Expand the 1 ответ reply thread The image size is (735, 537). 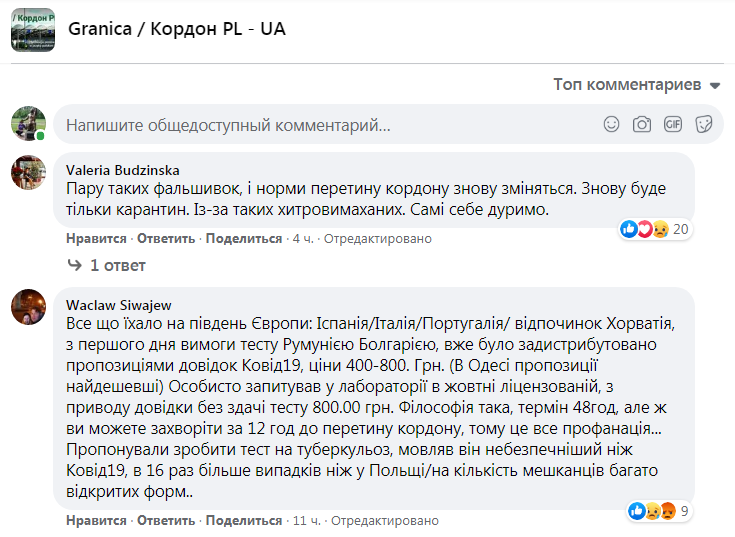pyautogui.click(x=106, y=266)
